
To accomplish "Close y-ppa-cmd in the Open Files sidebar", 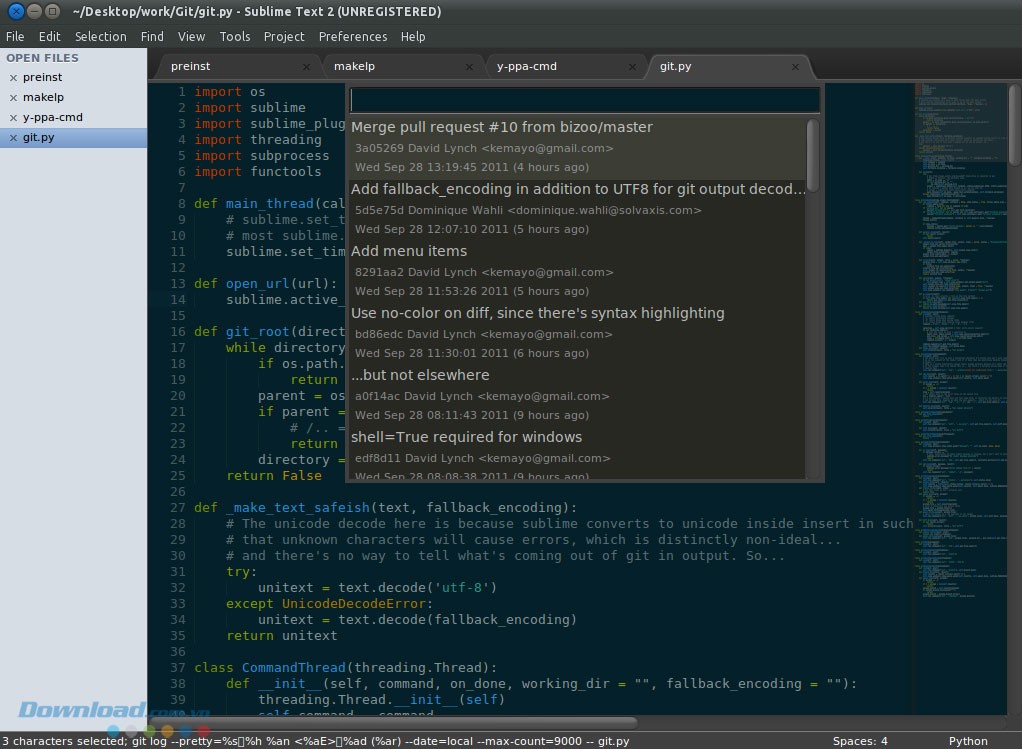I will (x=13, y=118).
